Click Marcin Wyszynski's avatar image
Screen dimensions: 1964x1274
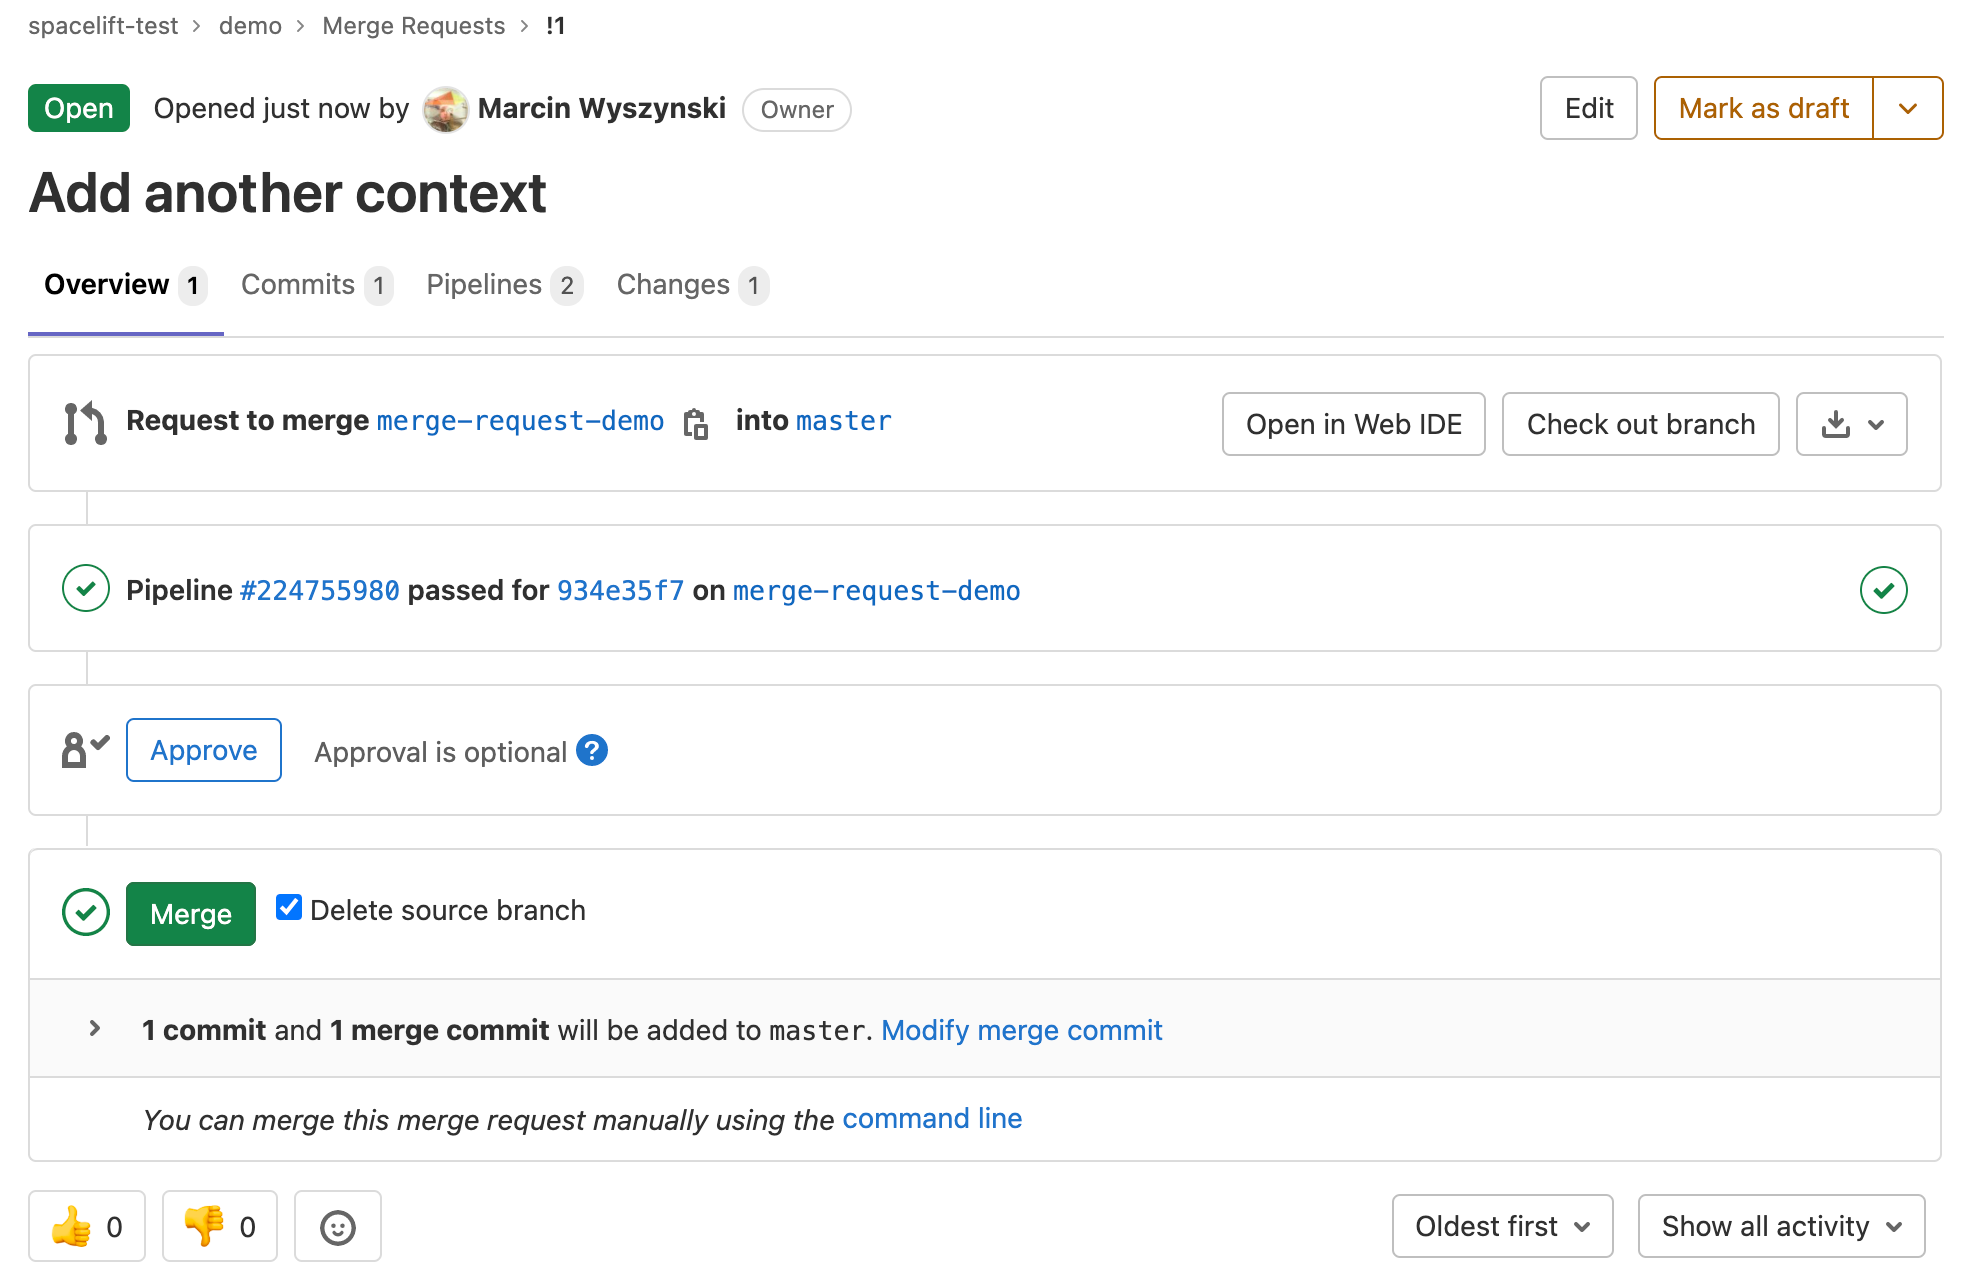pyautogui.click(x=445, y=109)
